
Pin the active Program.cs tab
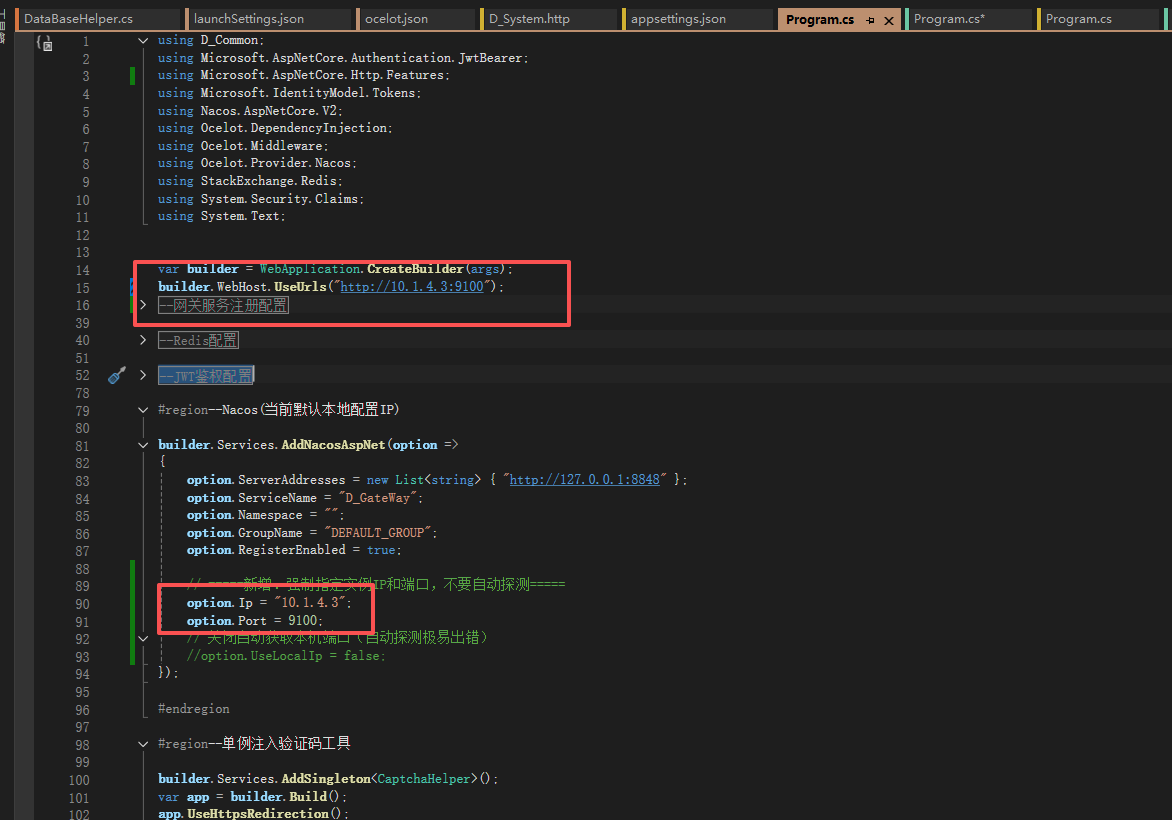(x=870, y=20)
